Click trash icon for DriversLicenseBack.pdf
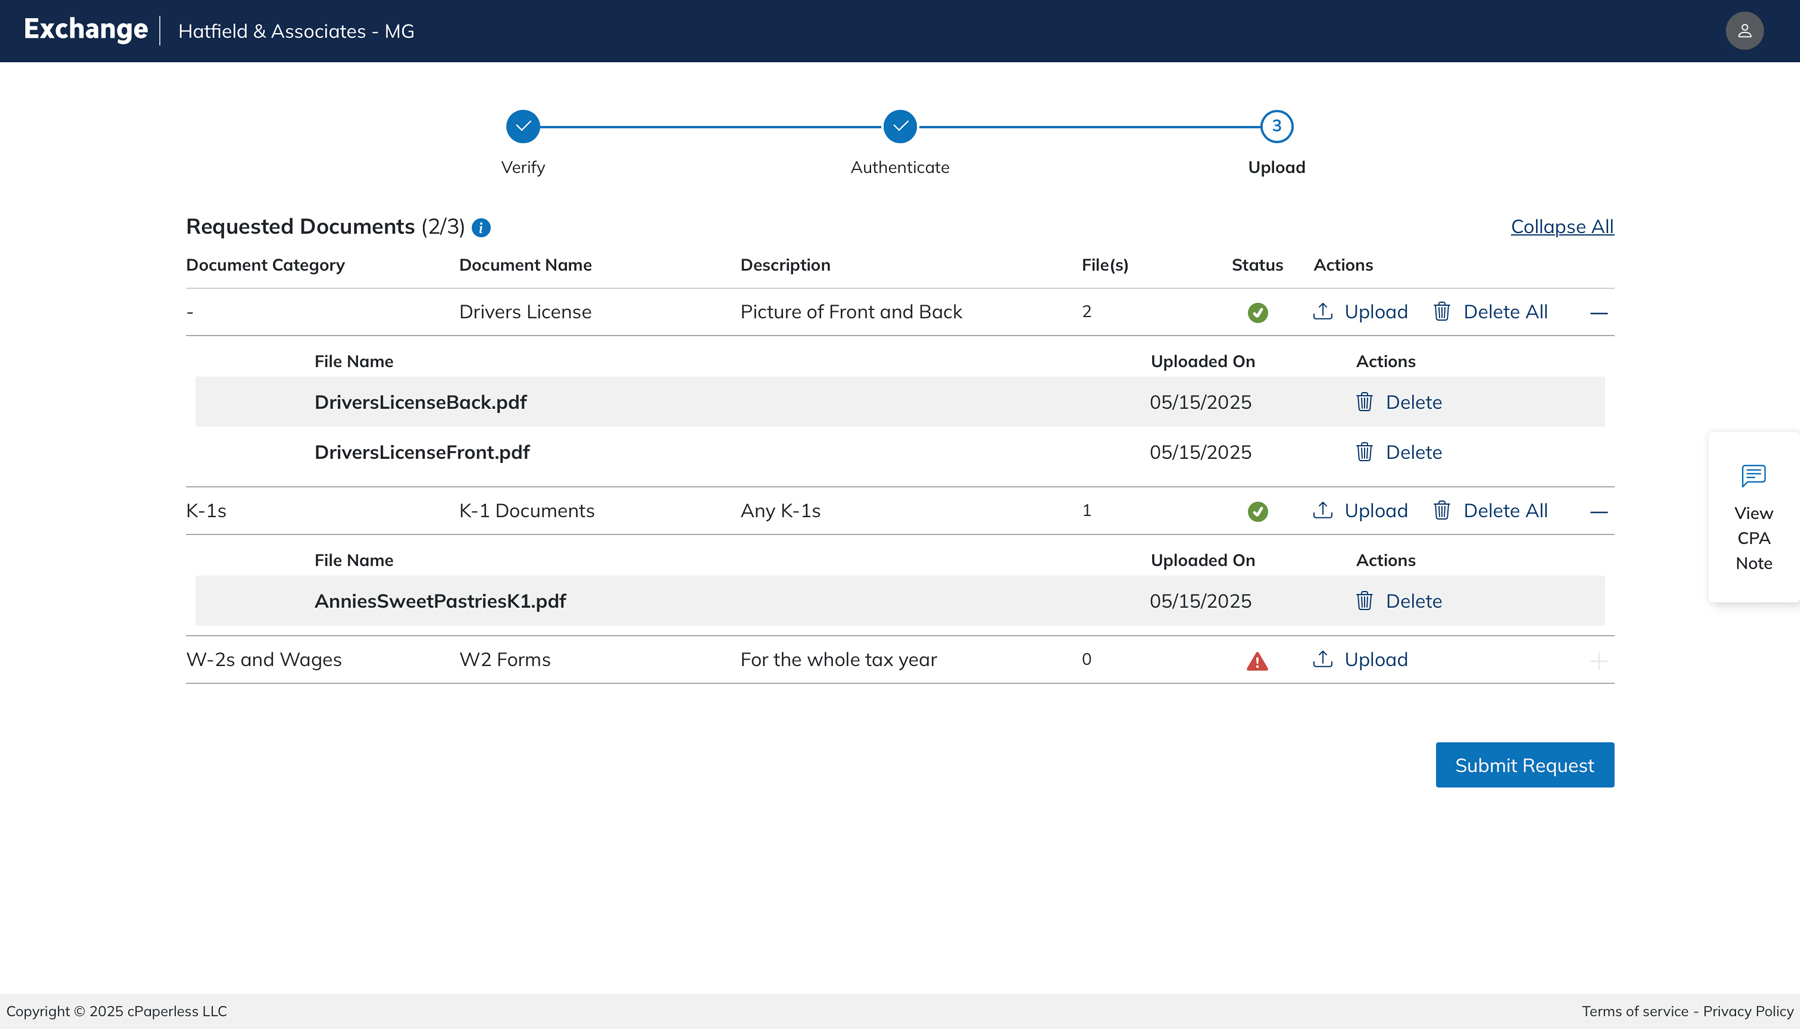This screenshot has width=1800, height=1029. tap(1364, 402)
